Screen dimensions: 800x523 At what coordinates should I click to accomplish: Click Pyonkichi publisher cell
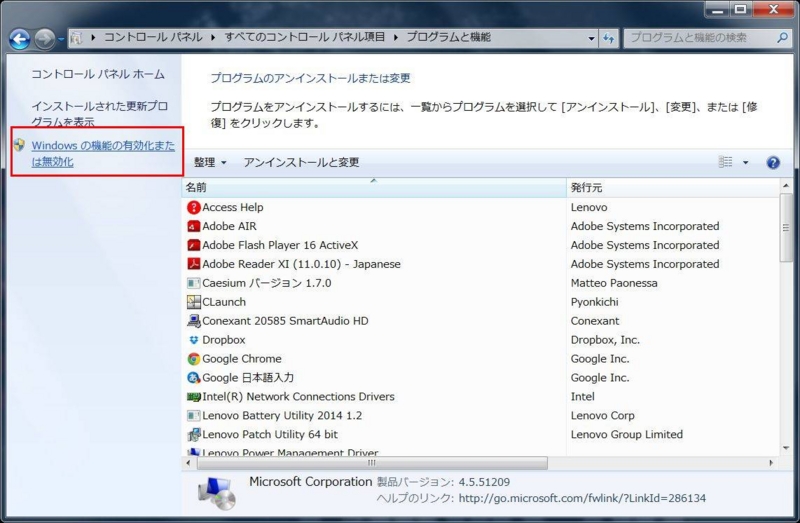tap(594, 302)
